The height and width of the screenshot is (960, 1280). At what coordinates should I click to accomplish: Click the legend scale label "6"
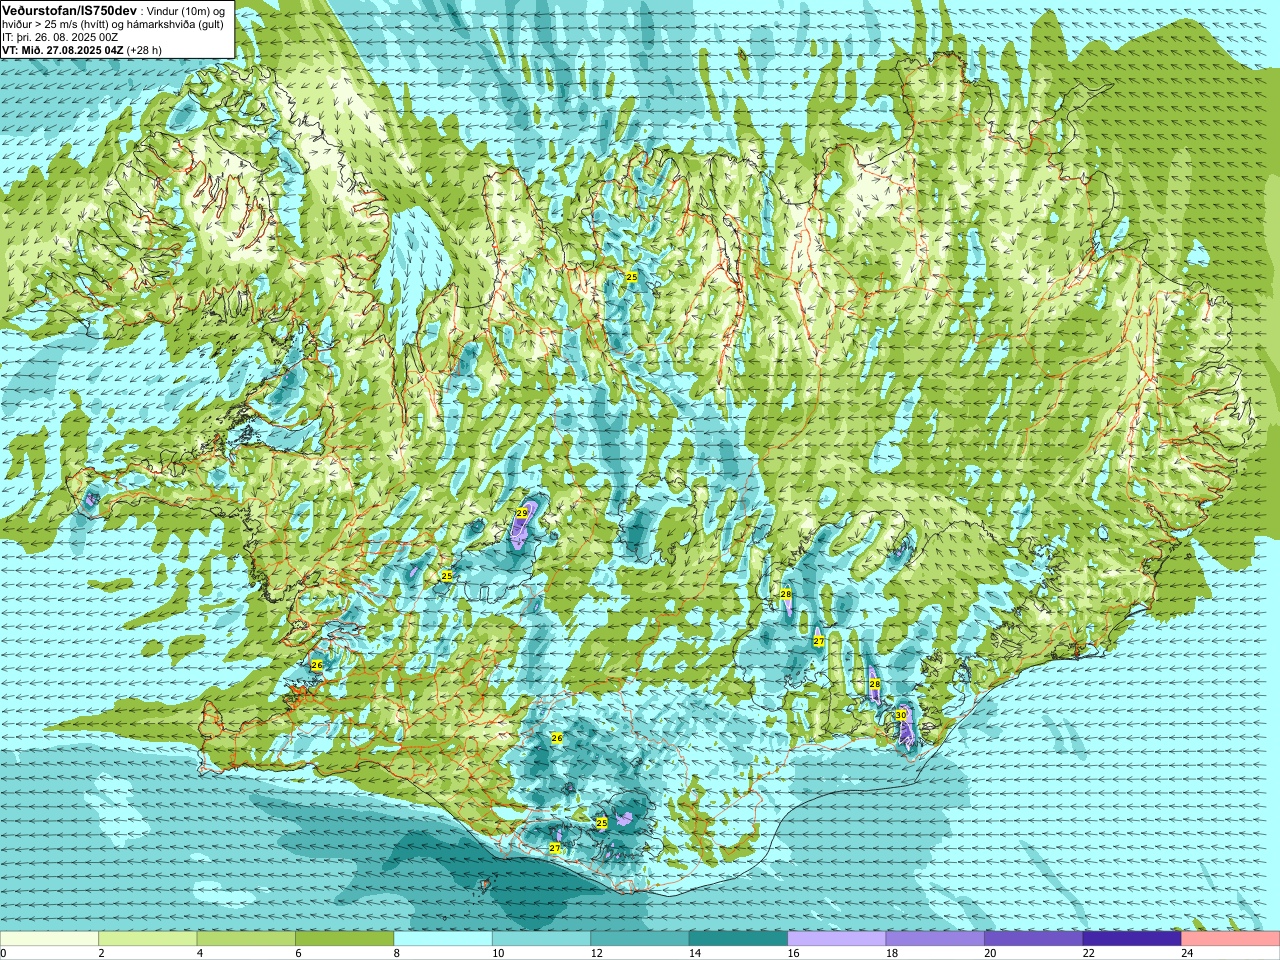pos(298,953)
